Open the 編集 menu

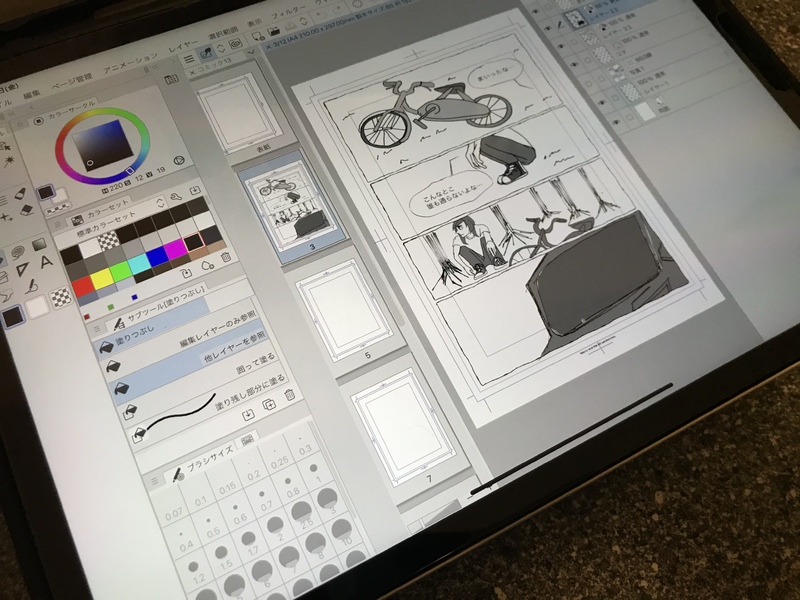coord(32,95)
